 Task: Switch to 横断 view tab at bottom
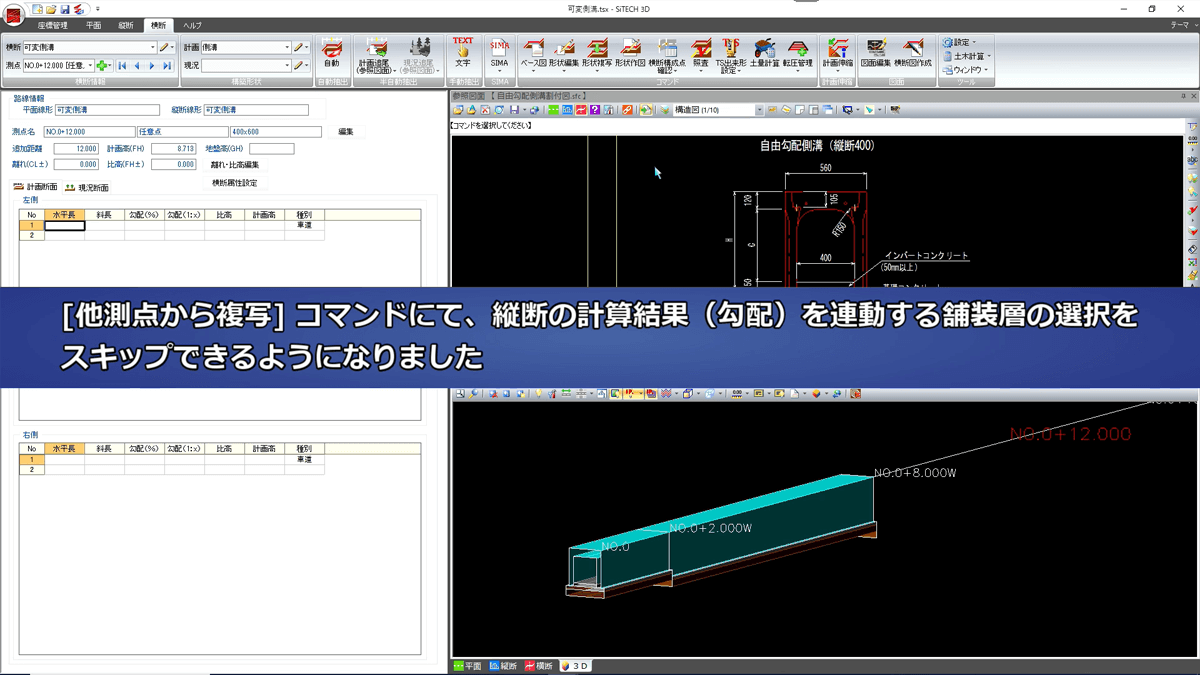pos(539,666)
